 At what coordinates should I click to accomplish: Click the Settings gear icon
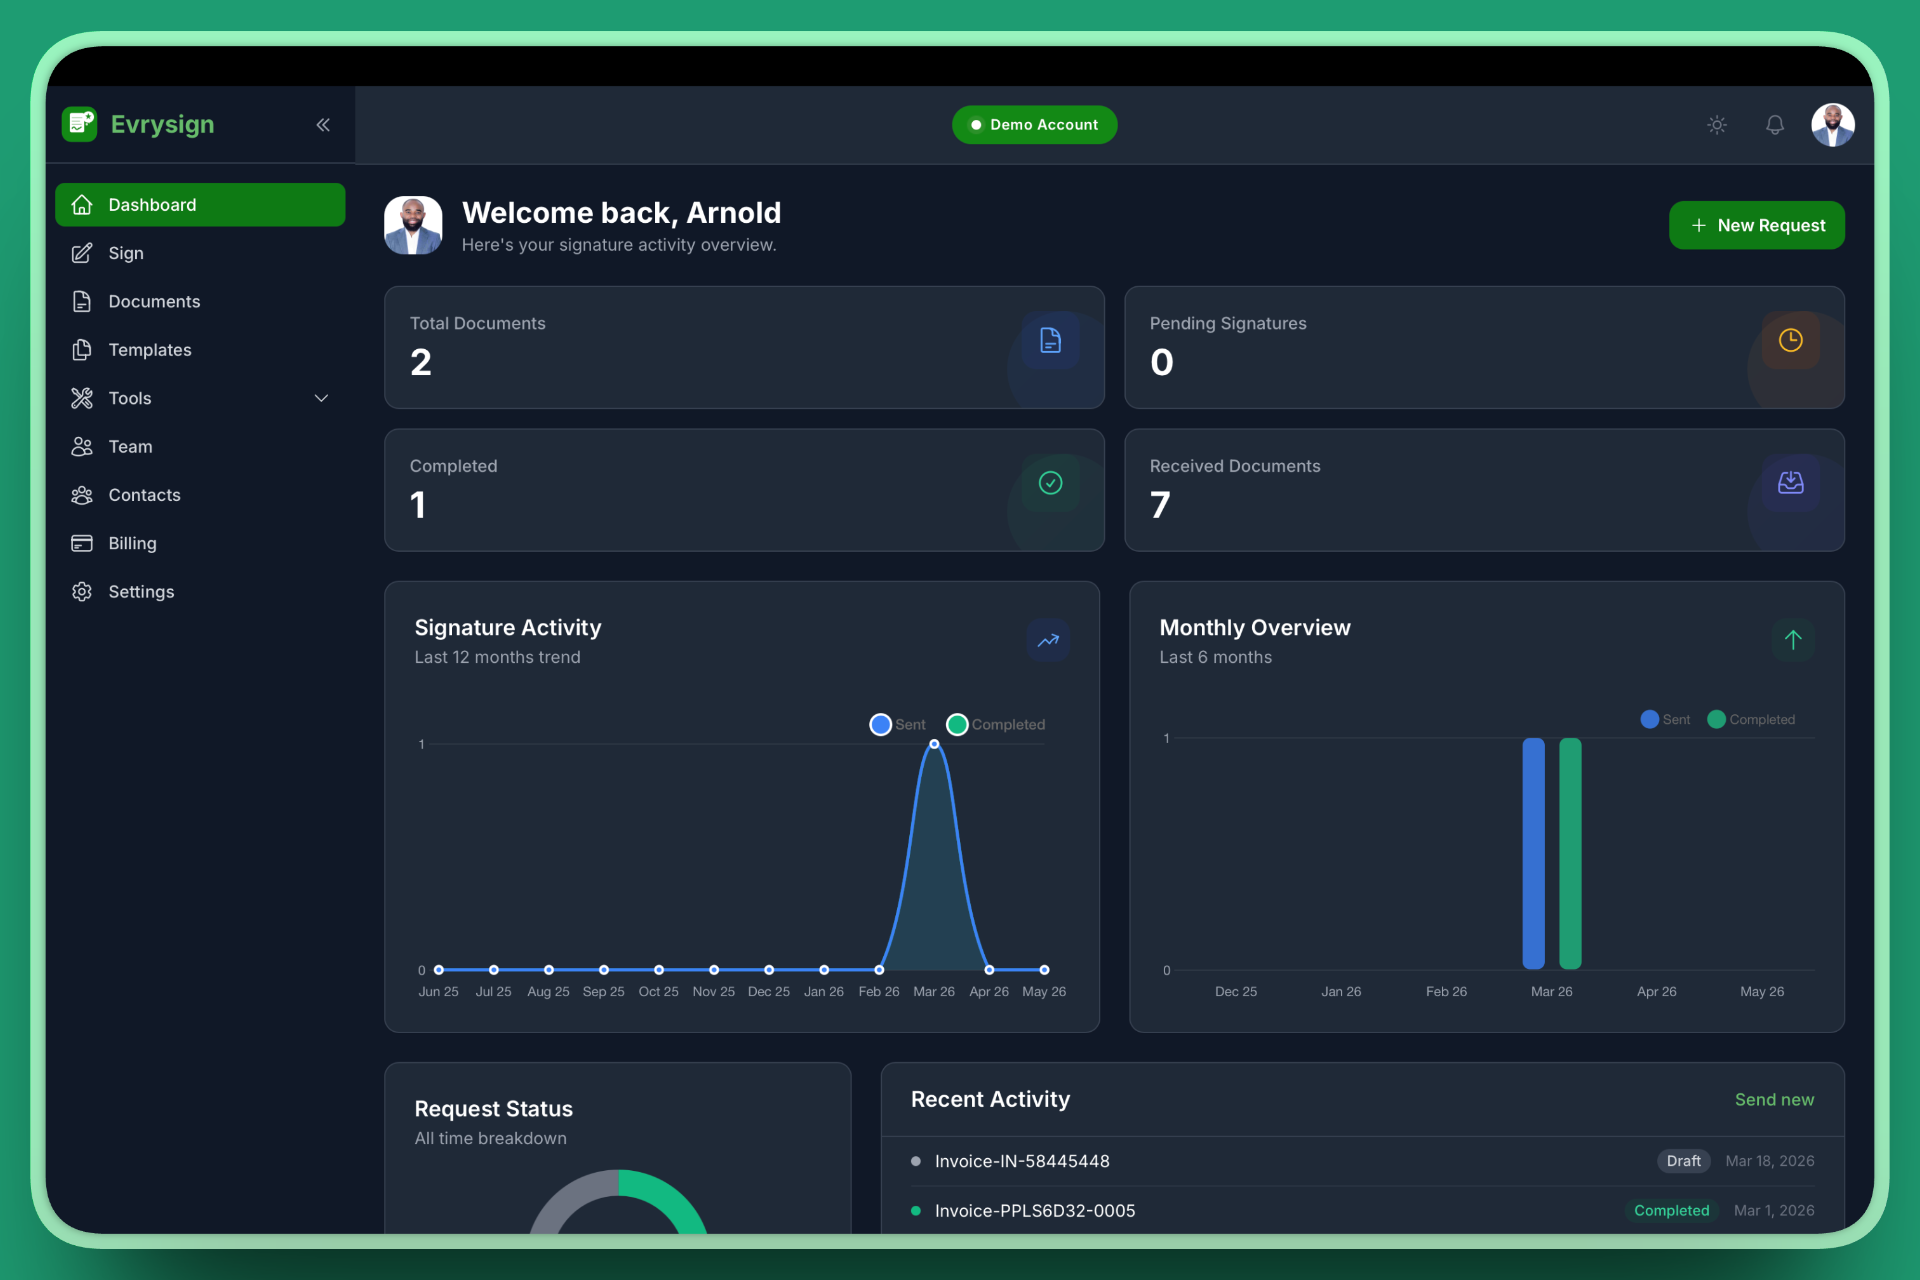(x=82, y=592)
